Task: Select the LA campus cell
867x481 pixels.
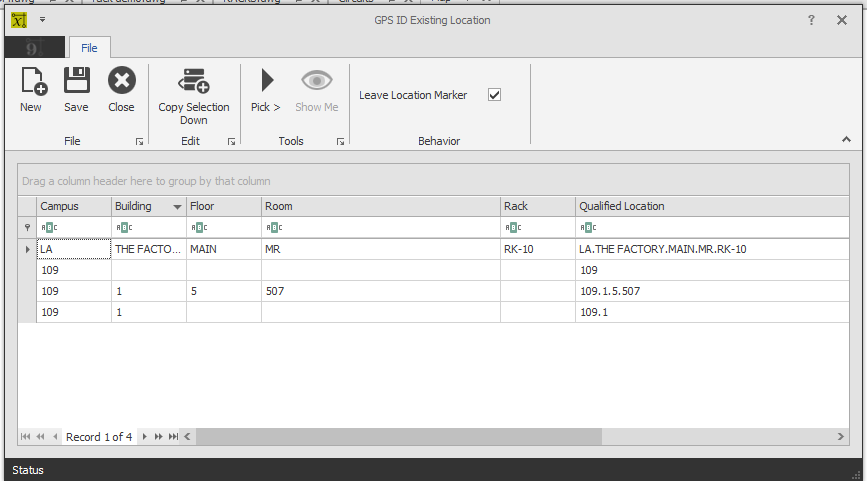Action: (x=74, y=249)
